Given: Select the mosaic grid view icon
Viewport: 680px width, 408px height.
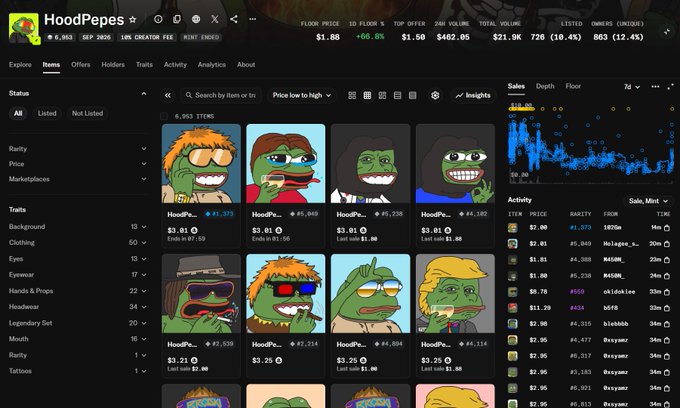Looking at the screenshot, I should [x=382, y=95].
